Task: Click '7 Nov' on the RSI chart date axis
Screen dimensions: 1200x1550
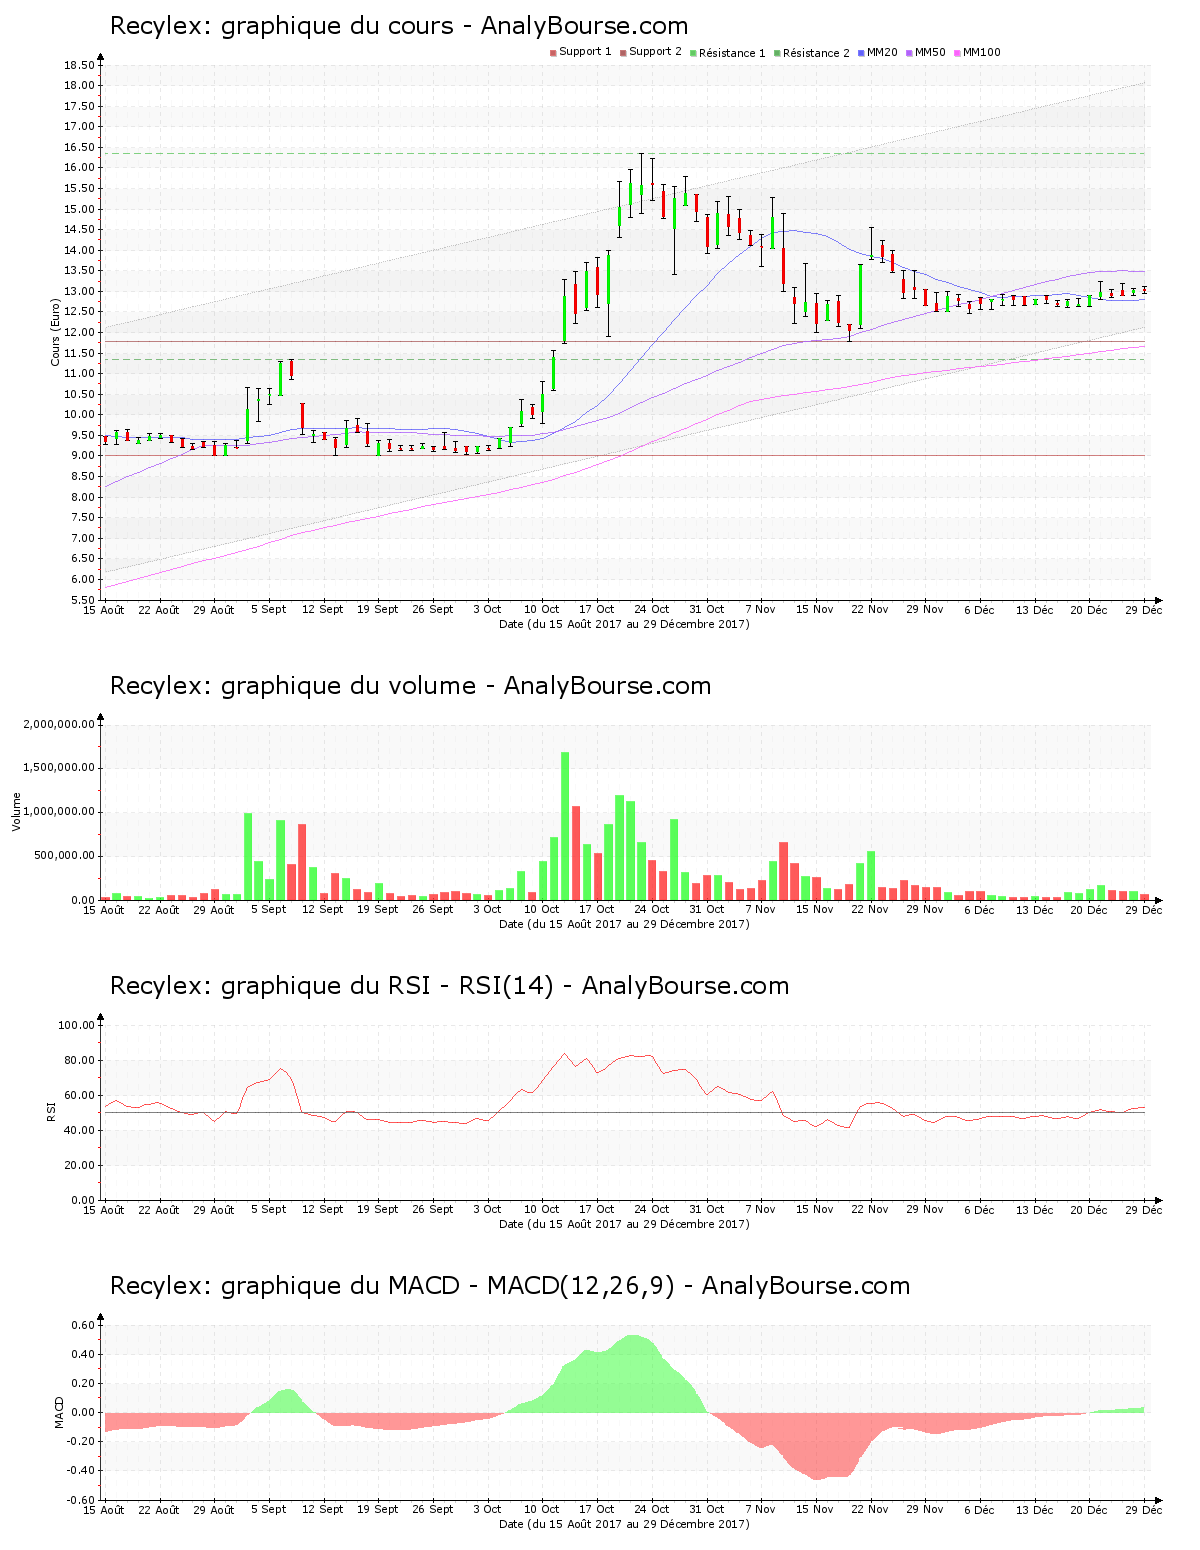Action: [760, 1209]
